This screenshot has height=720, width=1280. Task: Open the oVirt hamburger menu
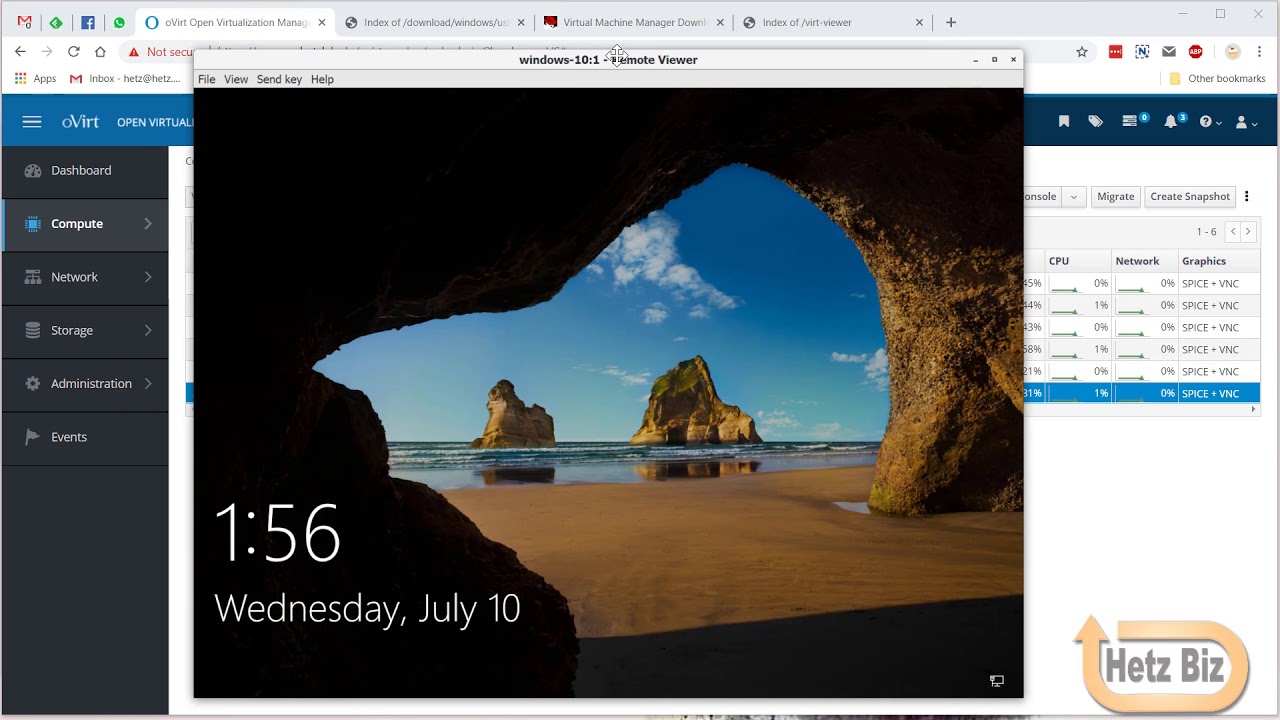(x=32, y=122)
